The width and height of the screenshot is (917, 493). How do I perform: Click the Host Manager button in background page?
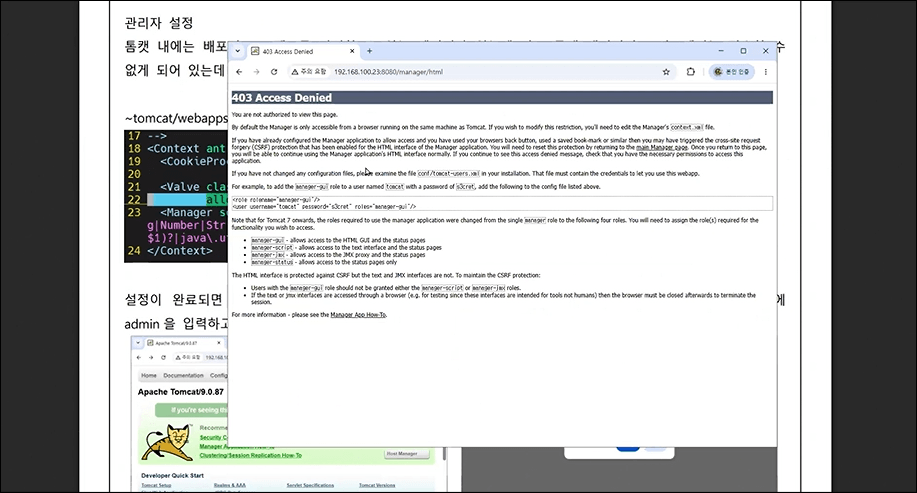pos(407,454)
